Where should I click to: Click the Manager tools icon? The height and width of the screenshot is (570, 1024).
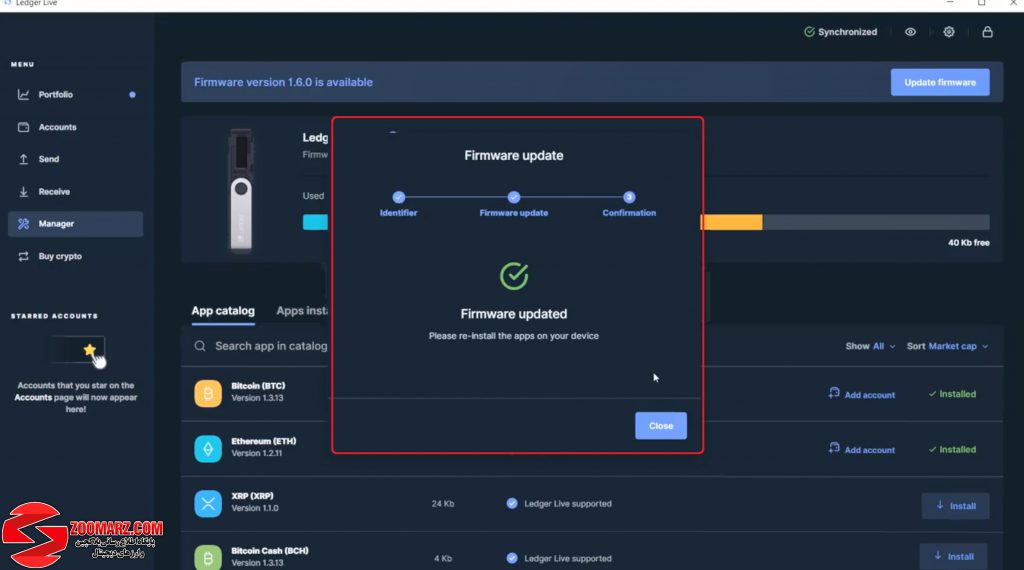[24, 224]
